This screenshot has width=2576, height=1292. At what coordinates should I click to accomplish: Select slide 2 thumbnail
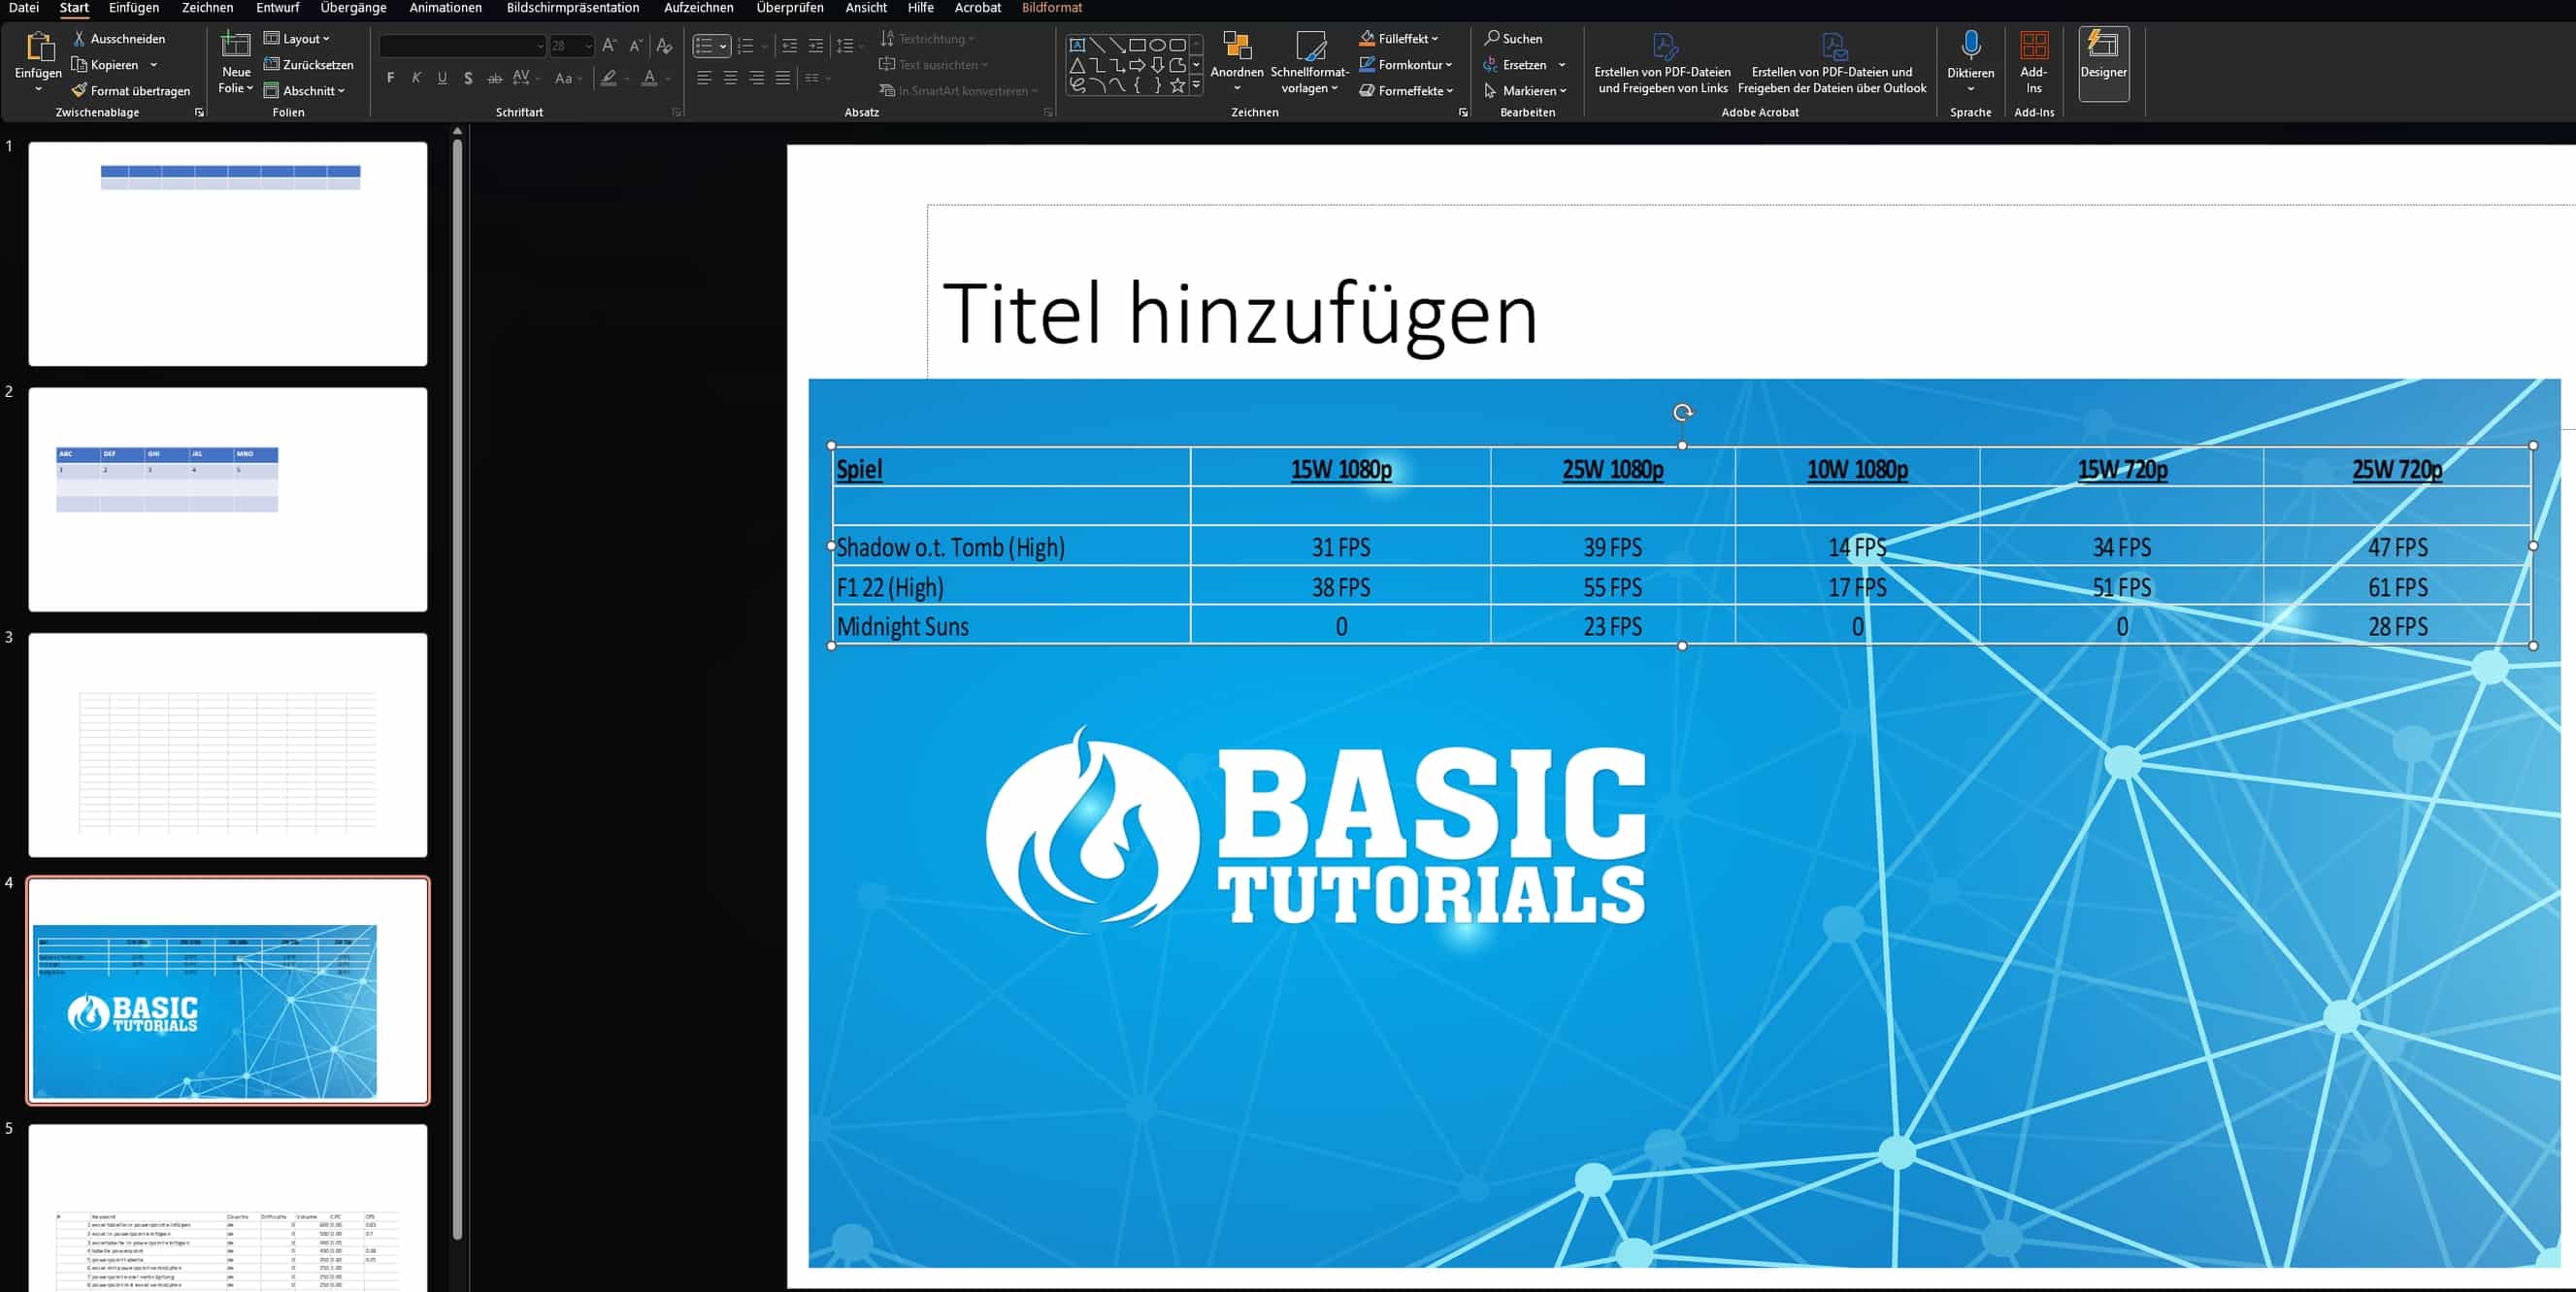coord(228,499)
